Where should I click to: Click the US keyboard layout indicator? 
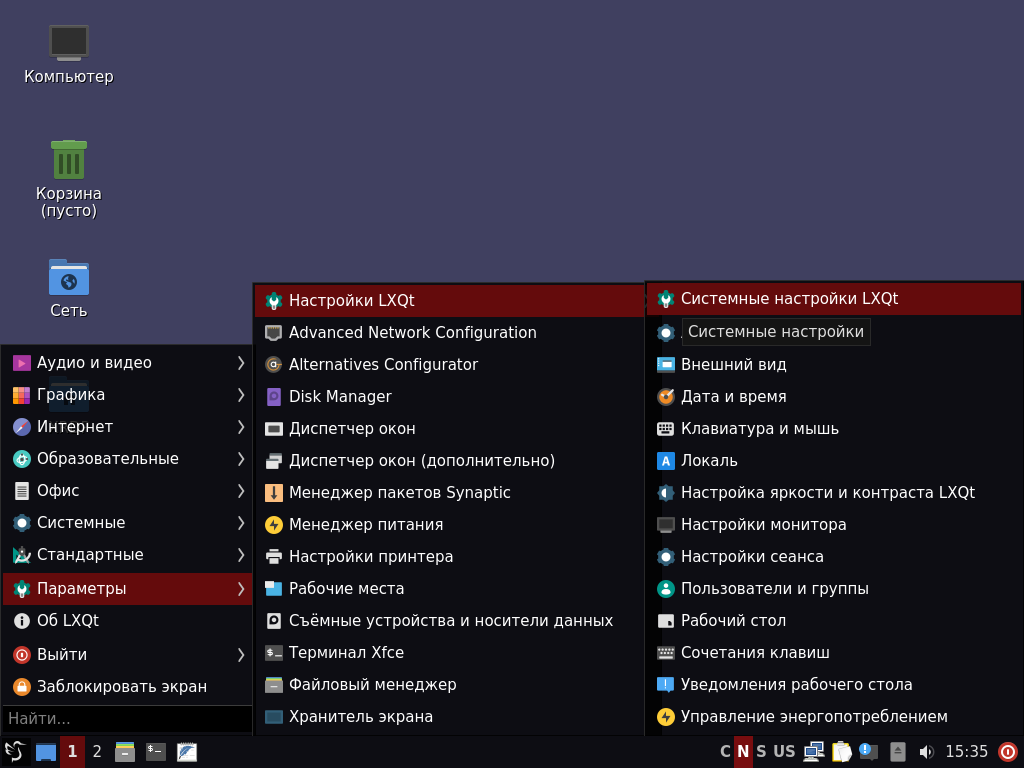pyautogui.click(x=784, y=752)
